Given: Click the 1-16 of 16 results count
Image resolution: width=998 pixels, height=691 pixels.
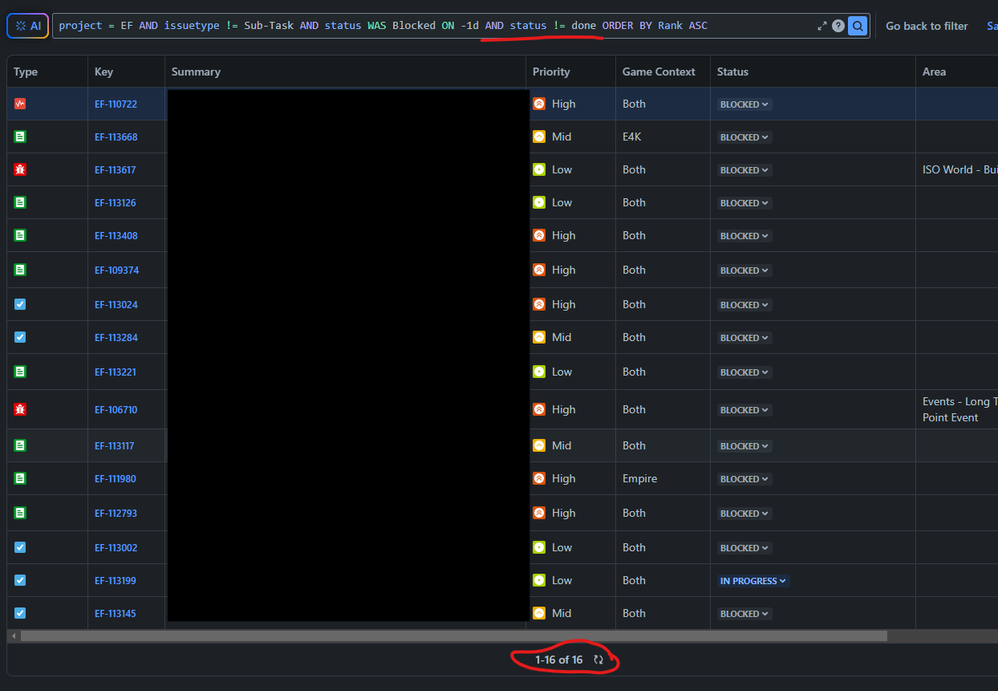Looking at the screenshot, I should (559, 660).
